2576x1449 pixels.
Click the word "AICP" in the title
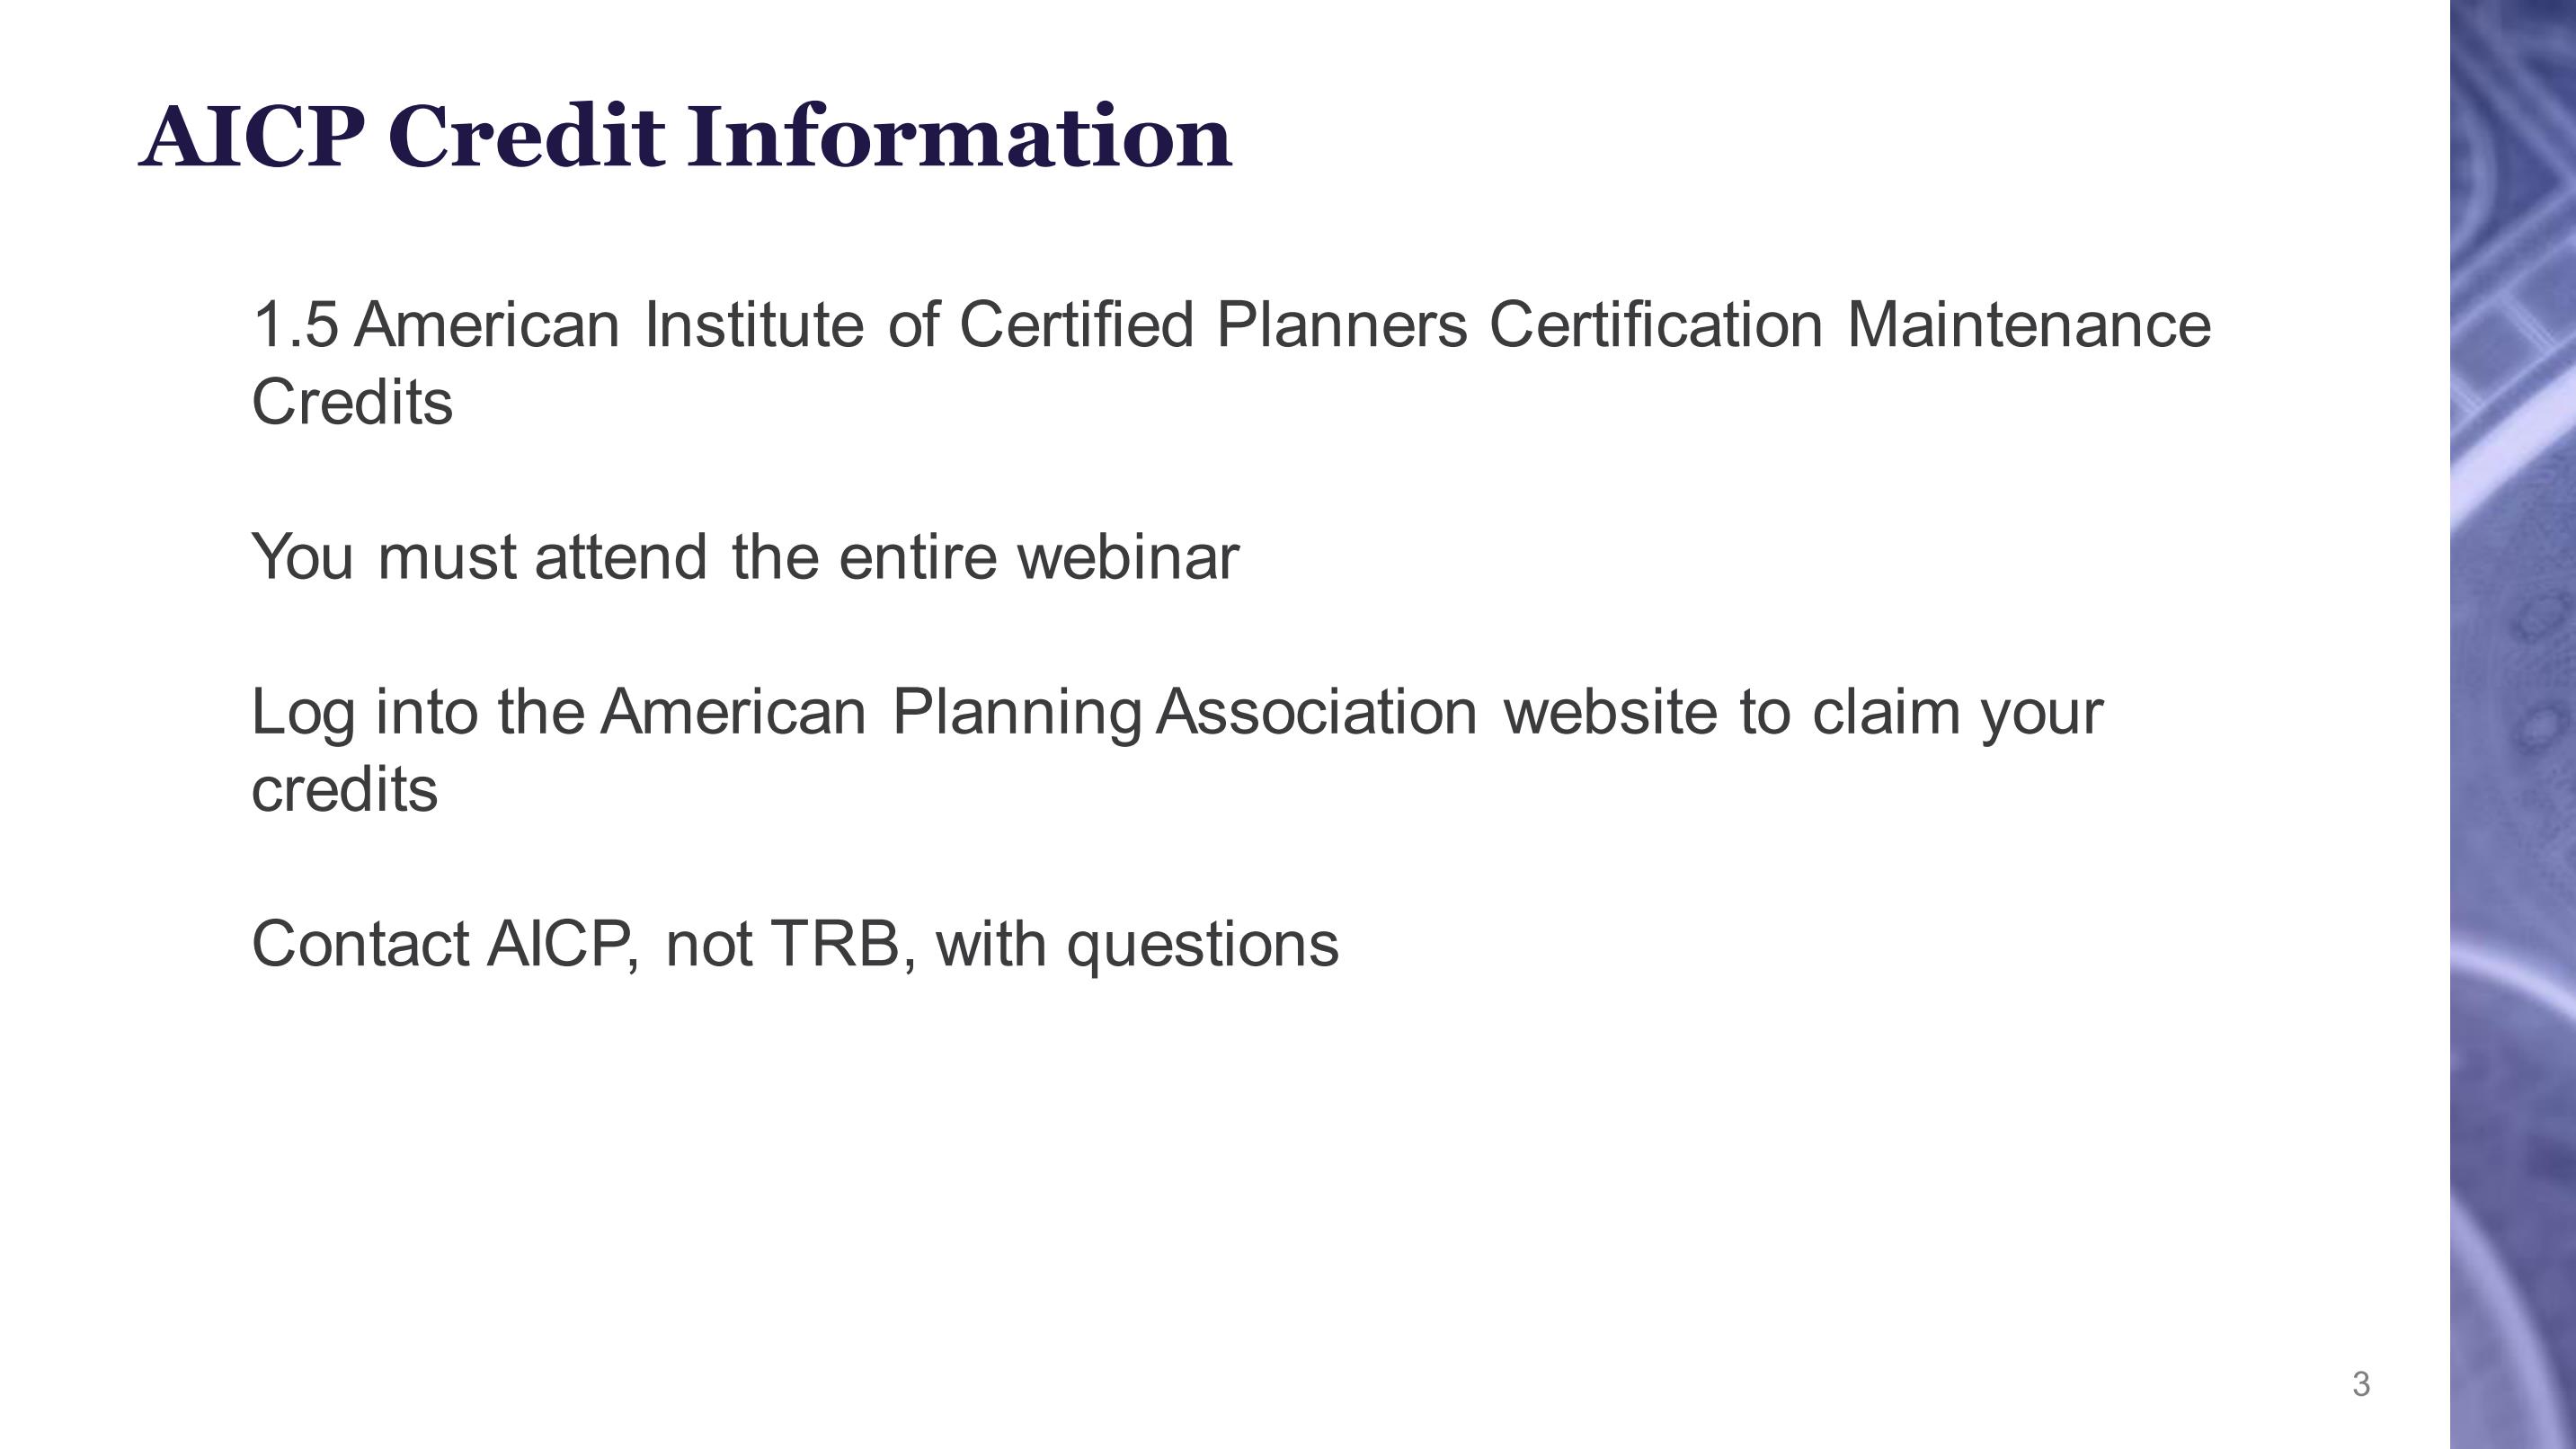[x=252, y=137]
